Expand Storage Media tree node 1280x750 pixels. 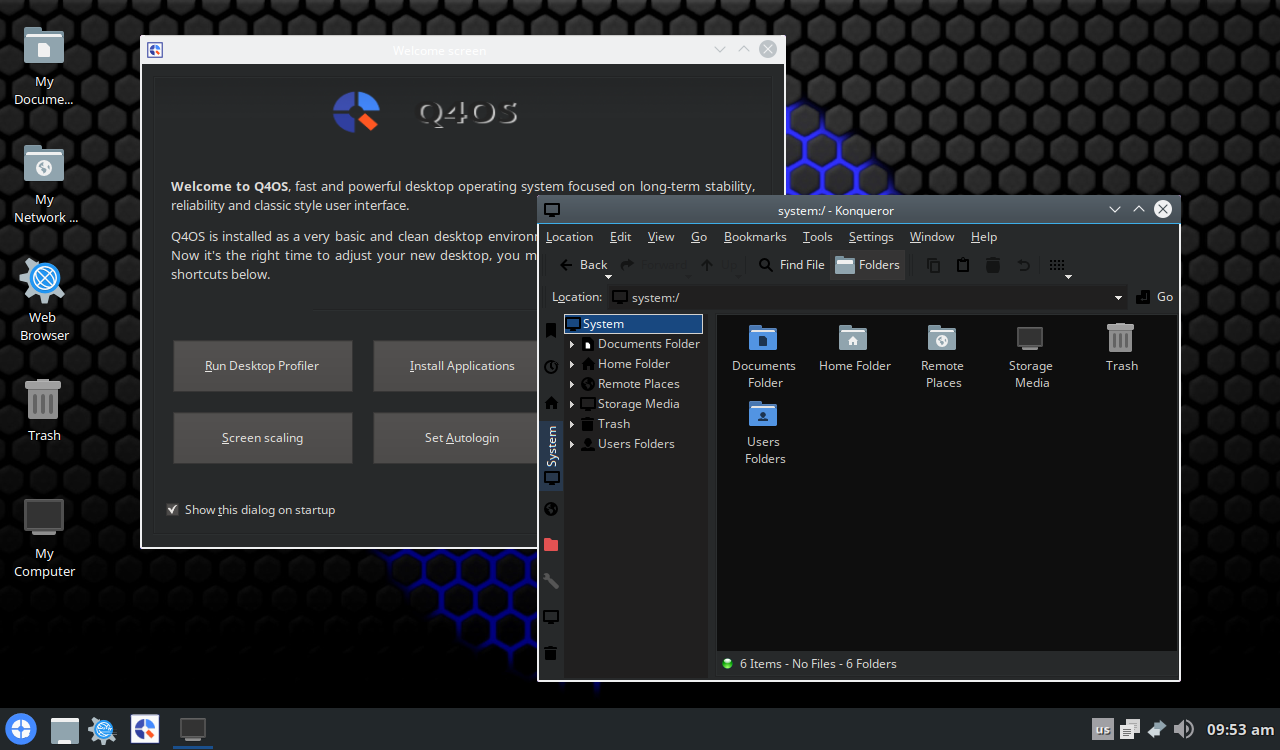572,404
